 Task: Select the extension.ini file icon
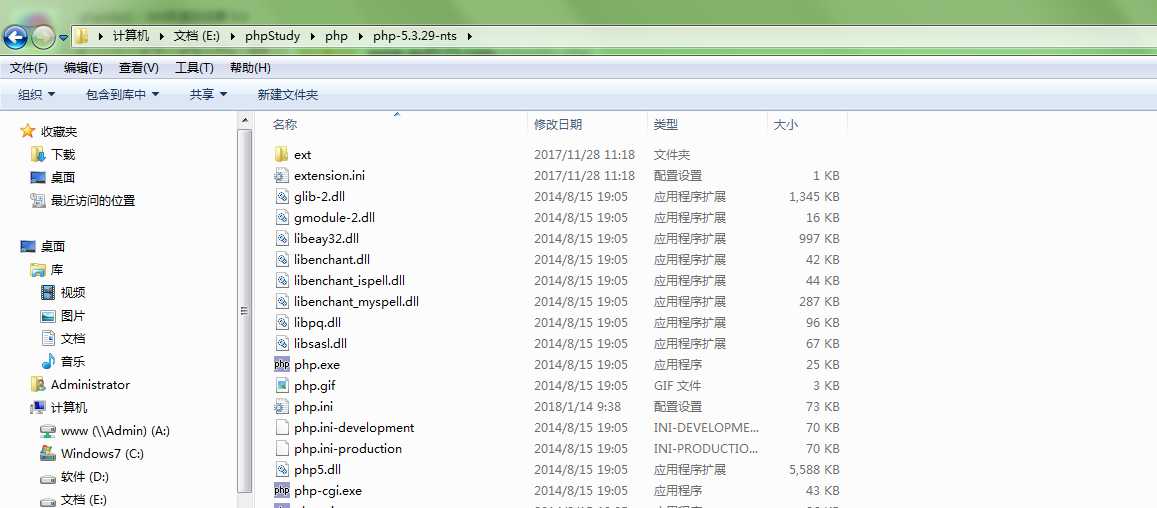click(x=281, y=176)
